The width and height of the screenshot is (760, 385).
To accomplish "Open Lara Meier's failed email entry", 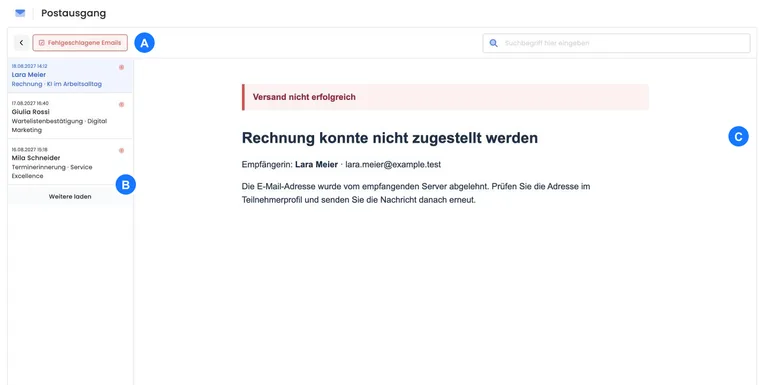I will (x=70, y=75).
